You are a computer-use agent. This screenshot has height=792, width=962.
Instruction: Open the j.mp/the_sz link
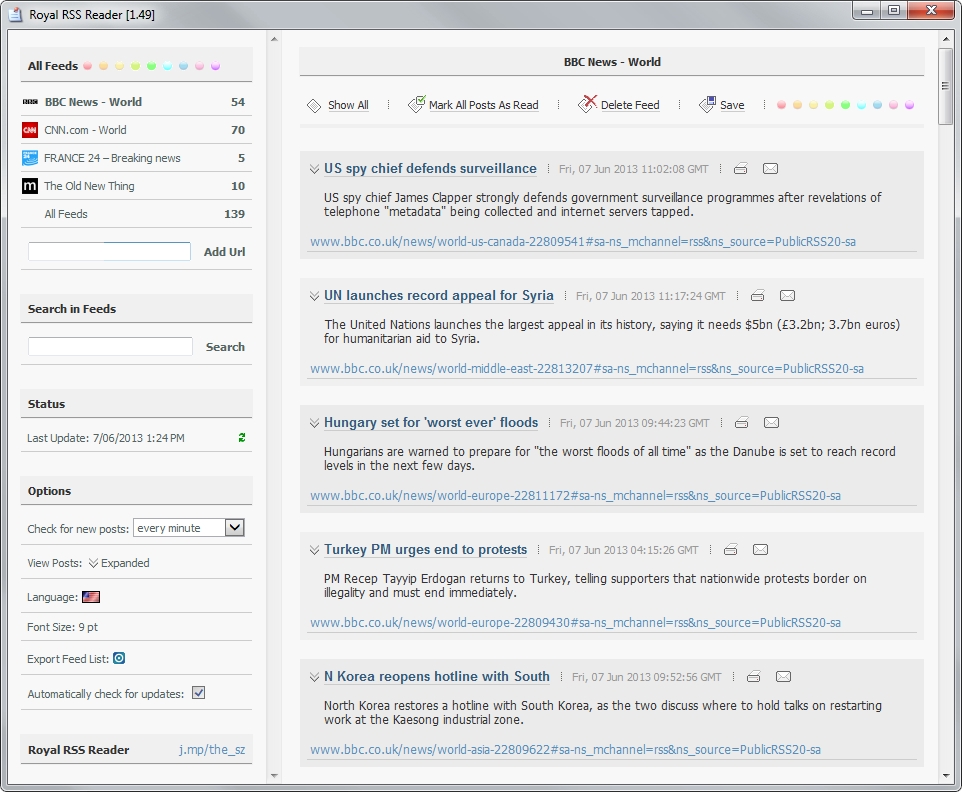211,750
